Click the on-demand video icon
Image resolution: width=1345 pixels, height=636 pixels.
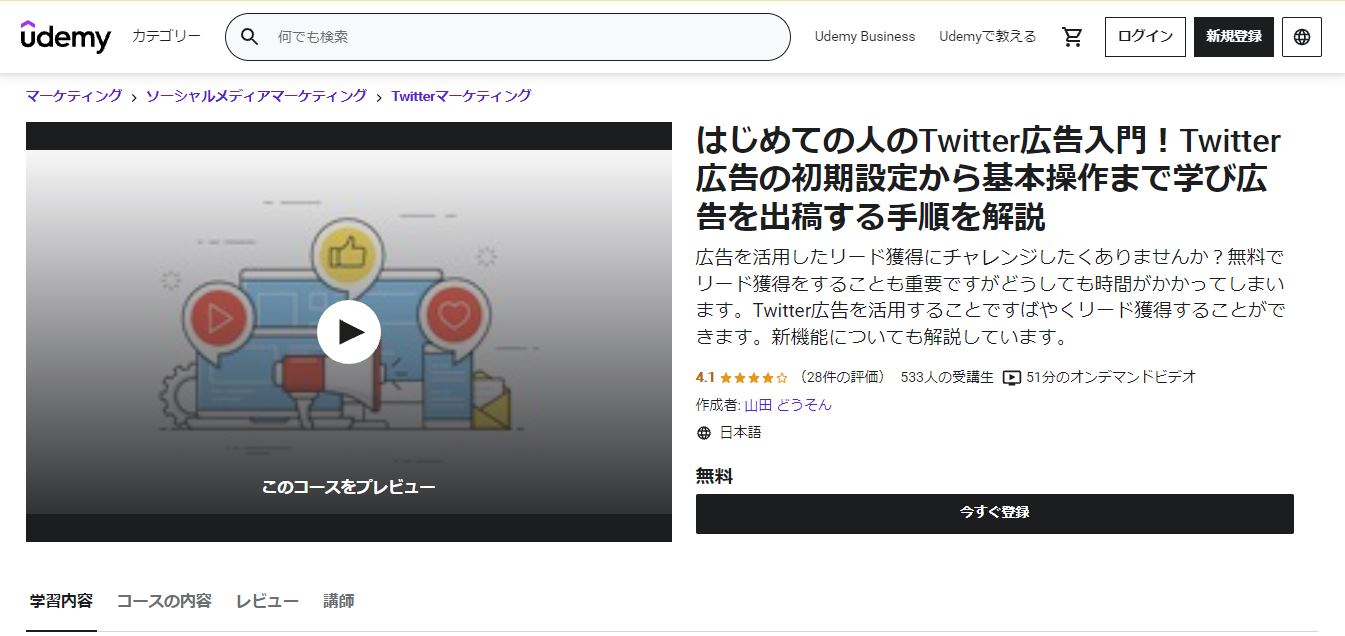coord(1012,378)
